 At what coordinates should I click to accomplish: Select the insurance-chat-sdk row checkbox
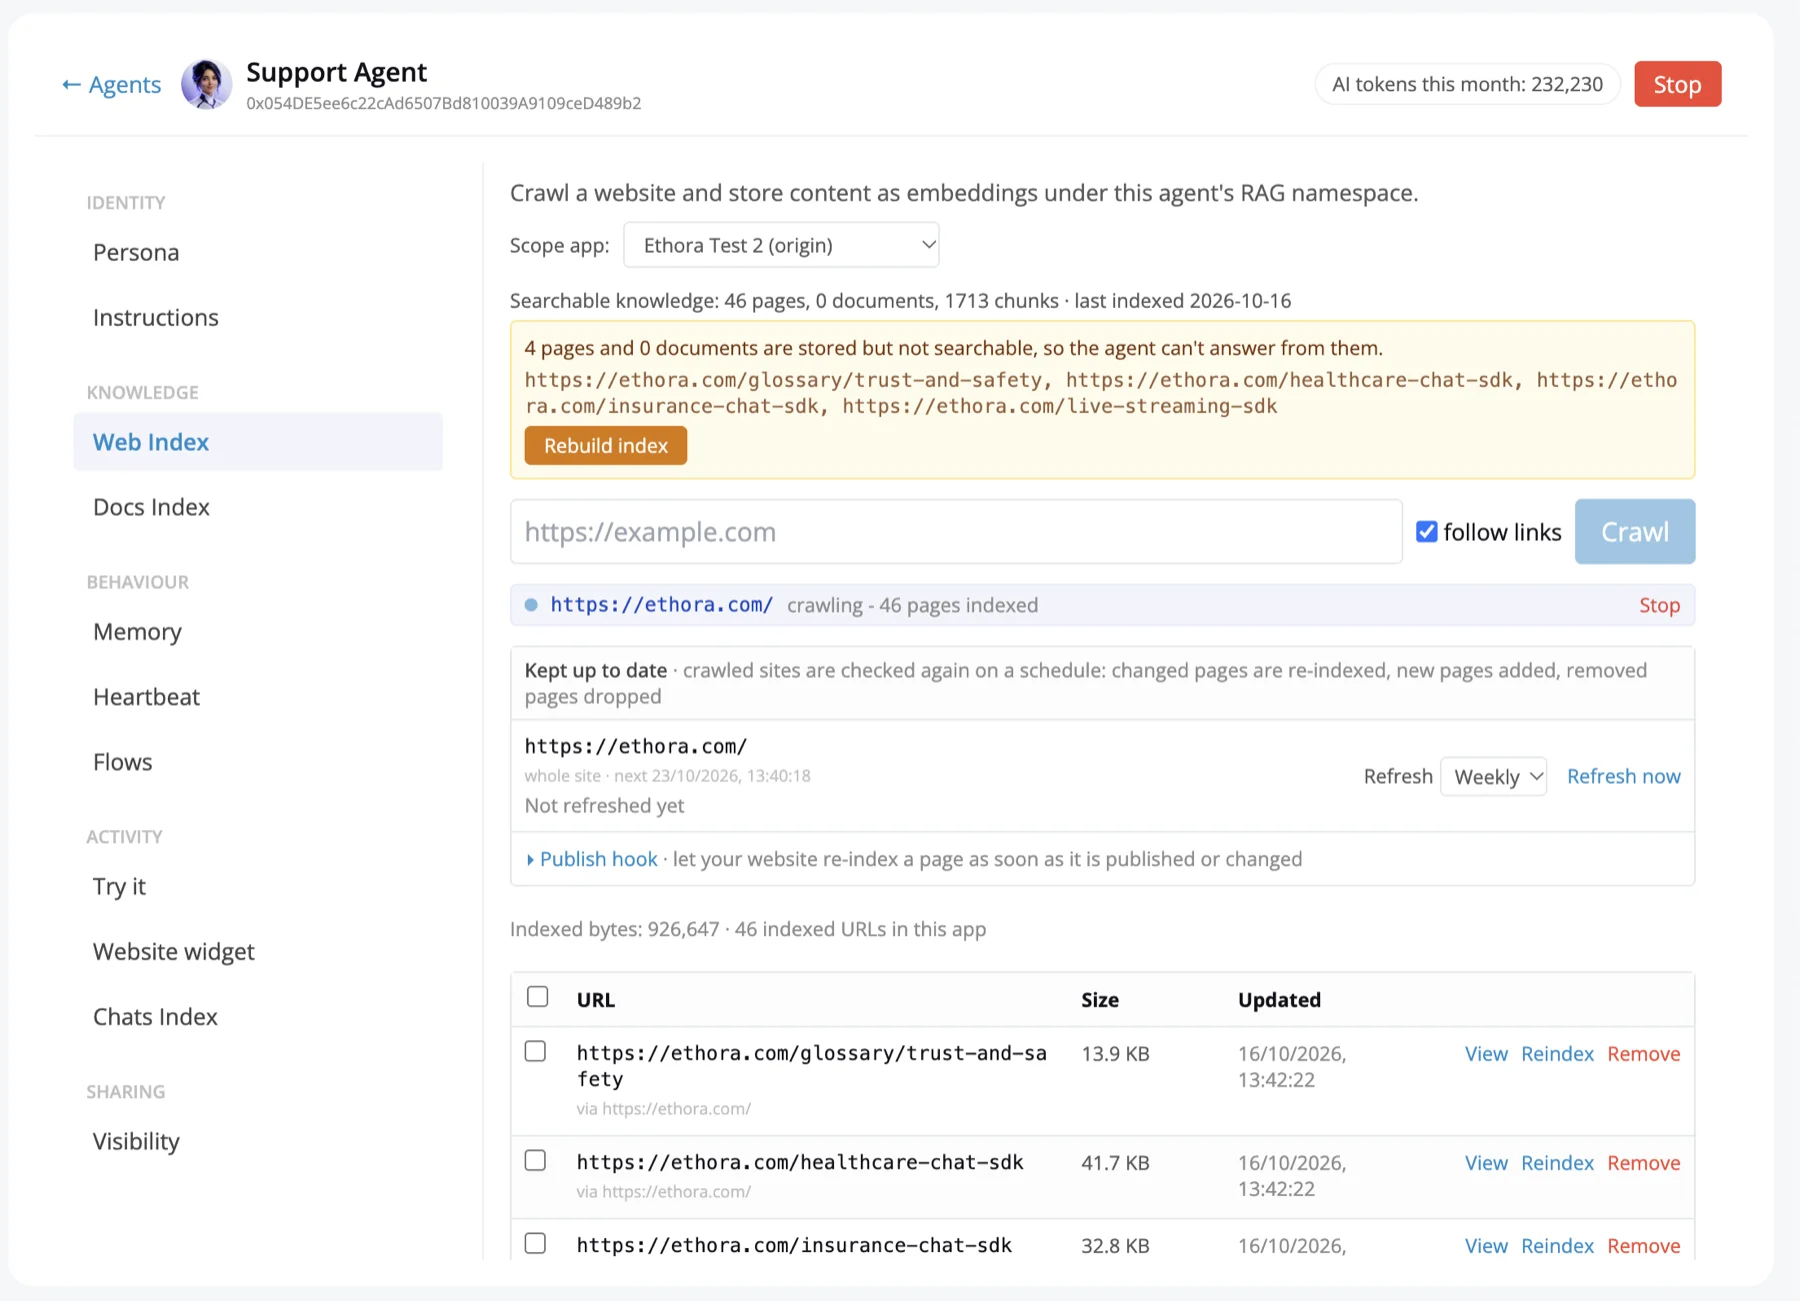tap(536, 1243)
